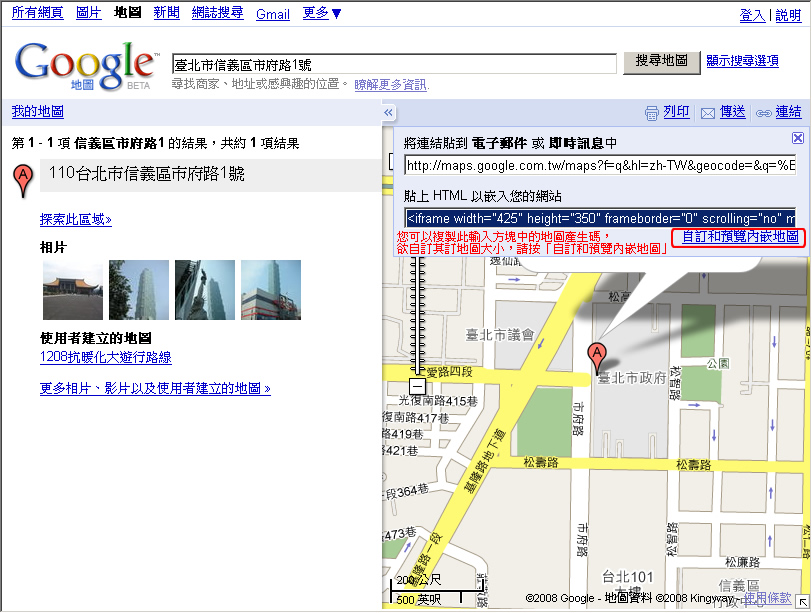Click 自訂和預覽內嵌地圖 link
Image resolution: width=812 pixels, height=613 pixels.
coord(740,236)
